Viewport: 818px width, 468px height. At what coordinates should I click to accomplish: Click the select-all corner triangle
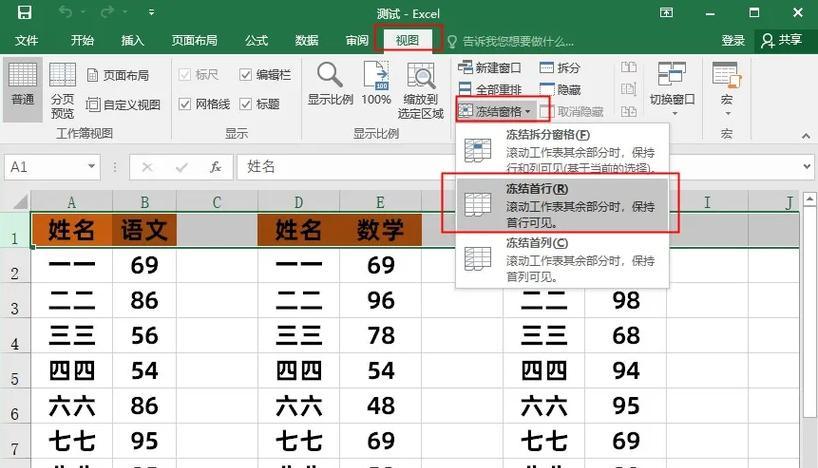tap(20, 202)
